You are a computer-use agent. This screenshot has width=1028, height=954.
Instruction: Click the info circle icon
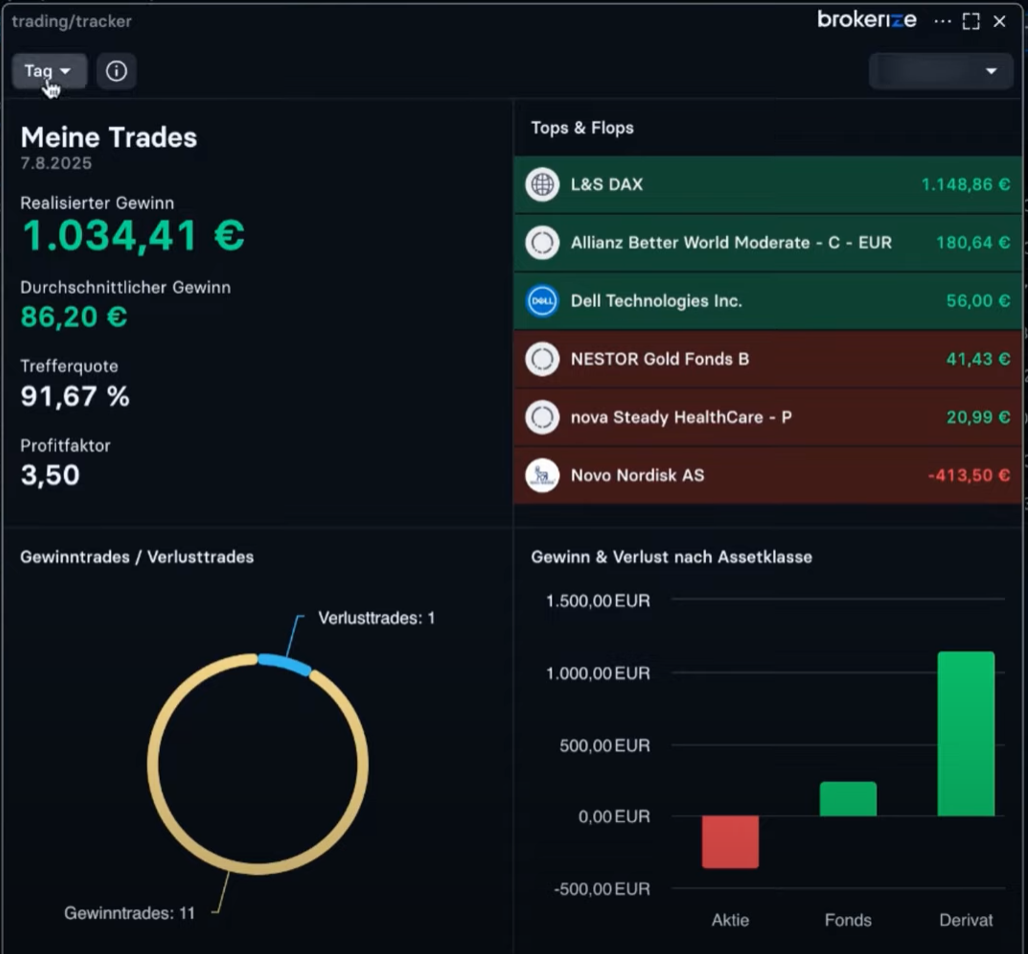(x=117, y=71)
